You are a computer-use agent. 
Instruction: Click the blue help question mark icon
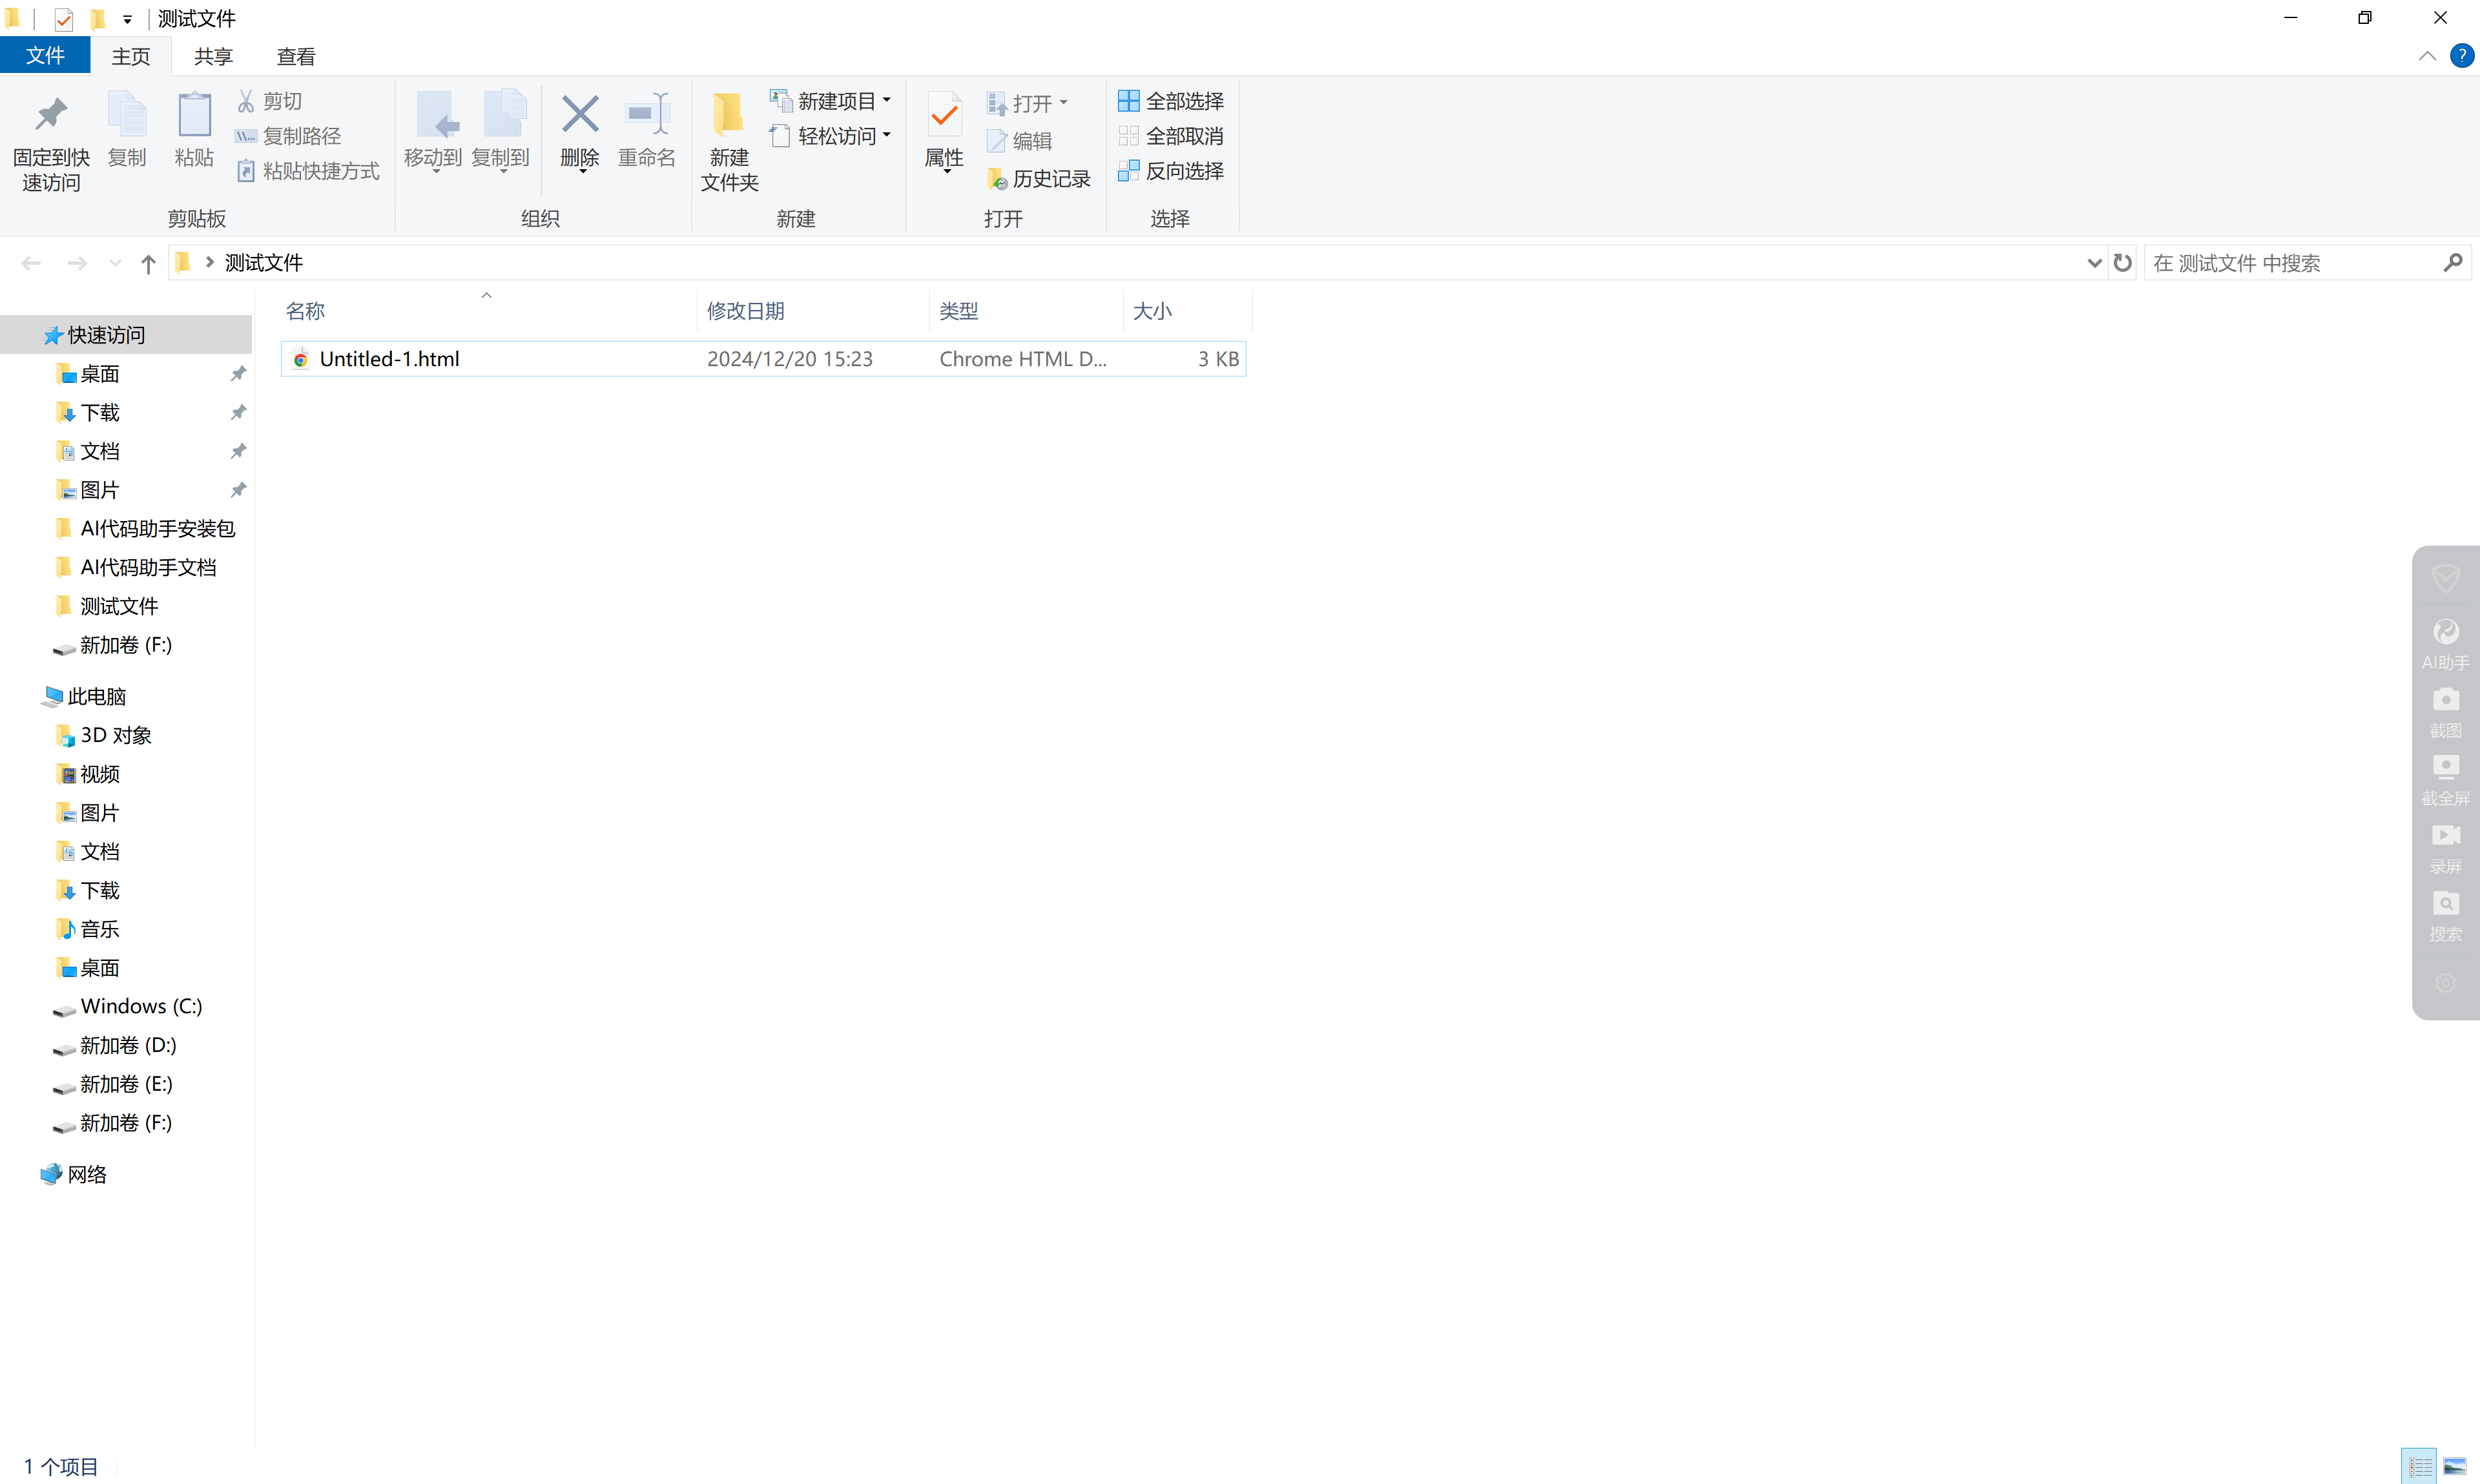coord(2462,56)
